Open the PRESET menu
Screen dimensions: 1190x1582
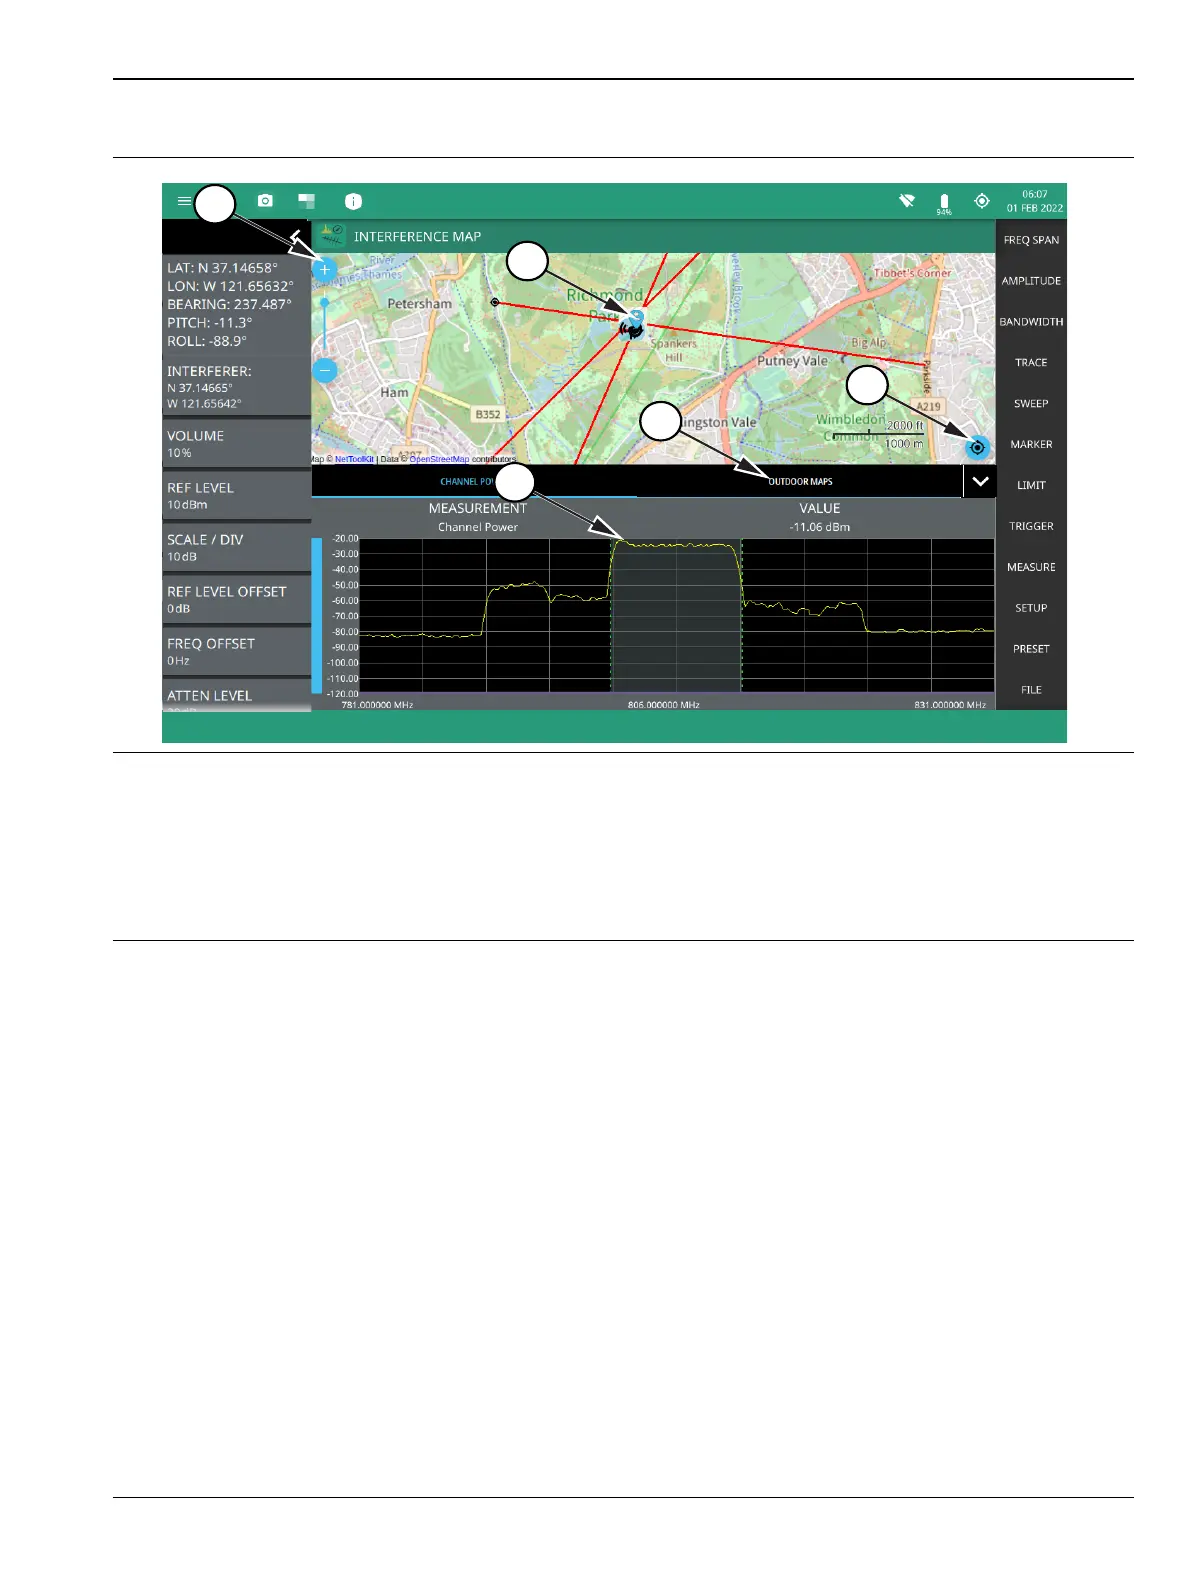(x=1031, y=650)
